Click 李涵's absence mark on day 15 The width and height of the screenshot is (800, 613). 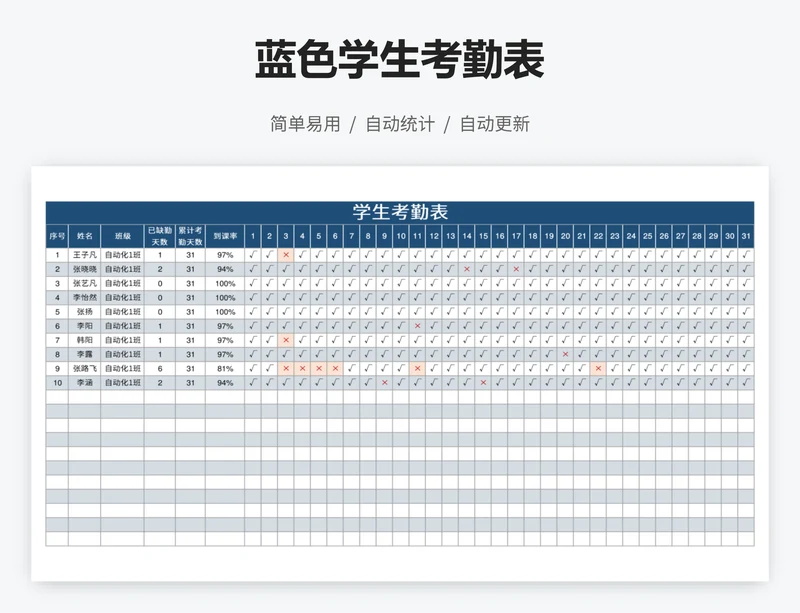click(483, 383)
